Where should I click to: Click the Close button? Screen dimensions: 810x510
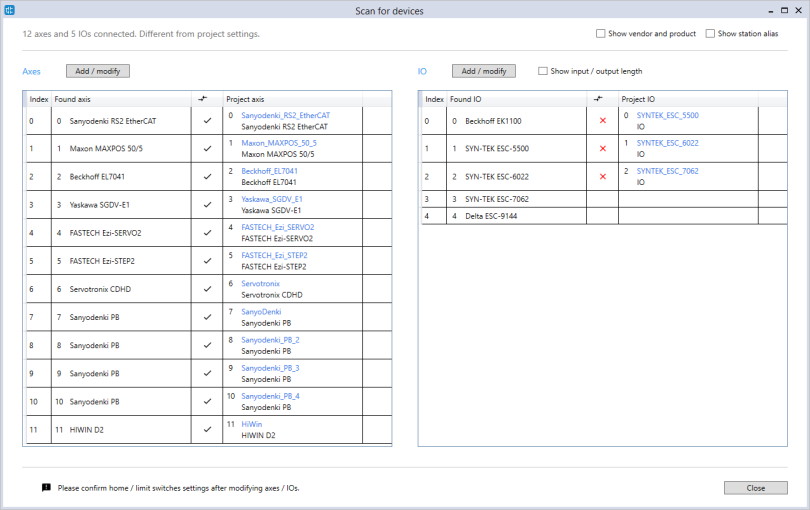756,488
